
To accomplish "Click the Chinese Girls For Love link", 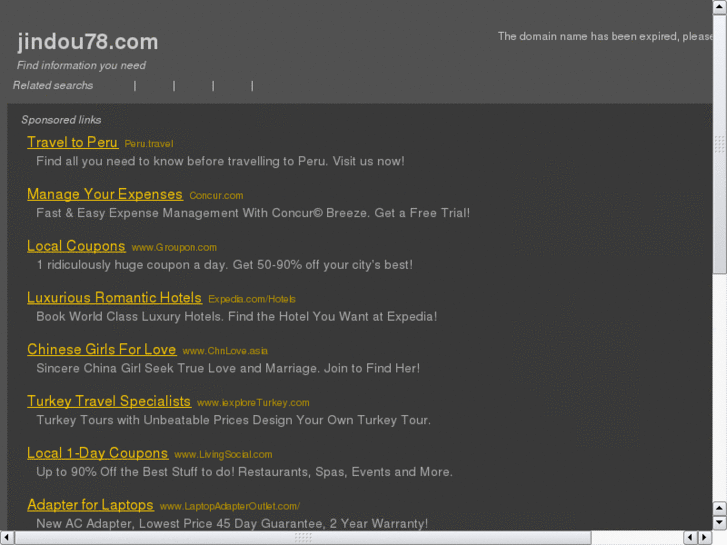I will 102,349.
